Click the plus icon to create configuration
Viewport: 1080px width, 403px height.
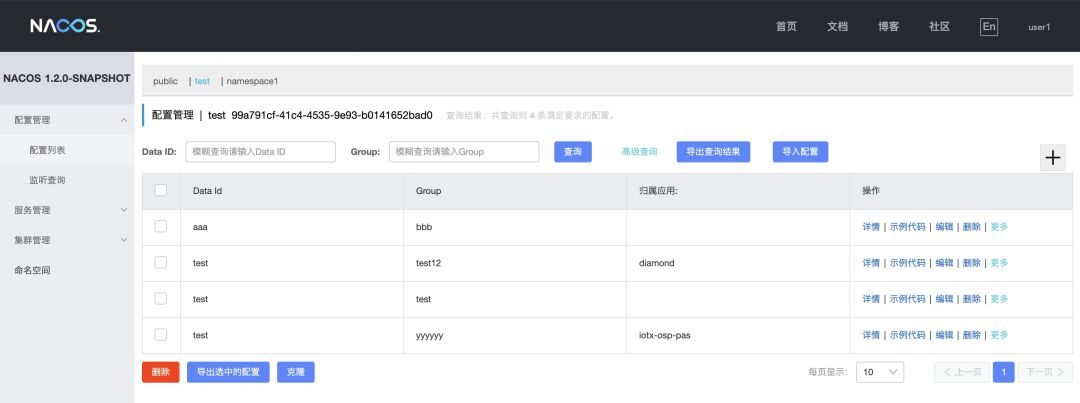coord(1052,157)
